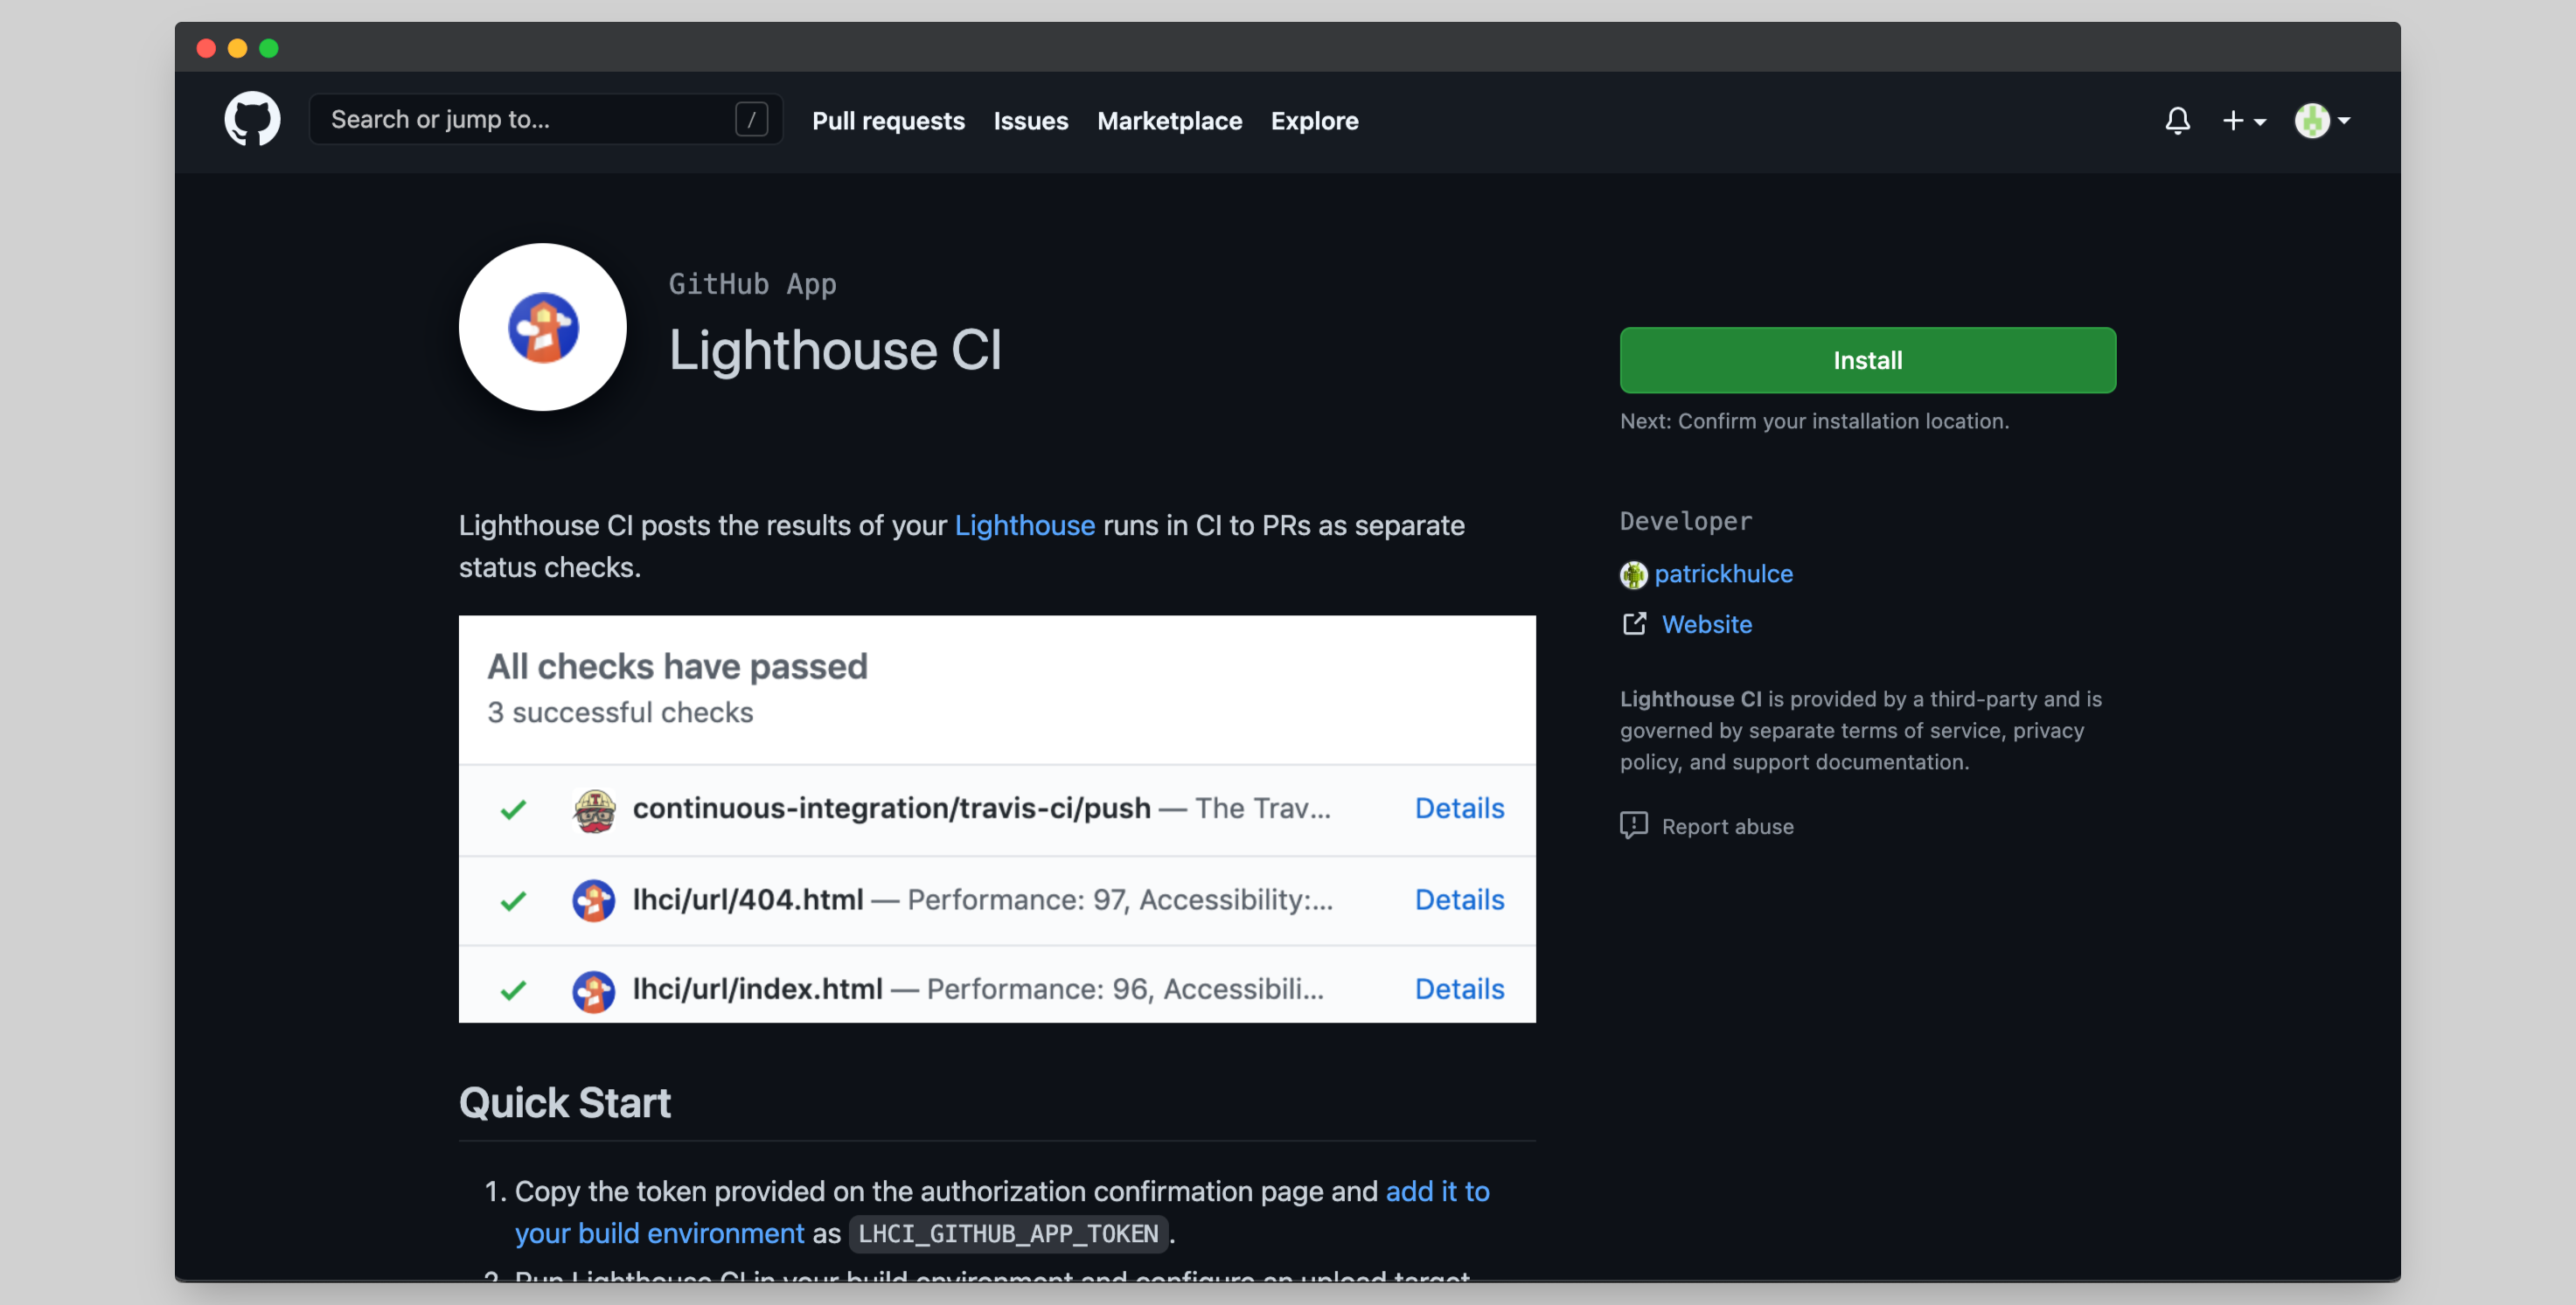Viewport: 2576px width, 1305px height.
Task: Go to Marketplace in top navigation
Action: [1169, 121]
